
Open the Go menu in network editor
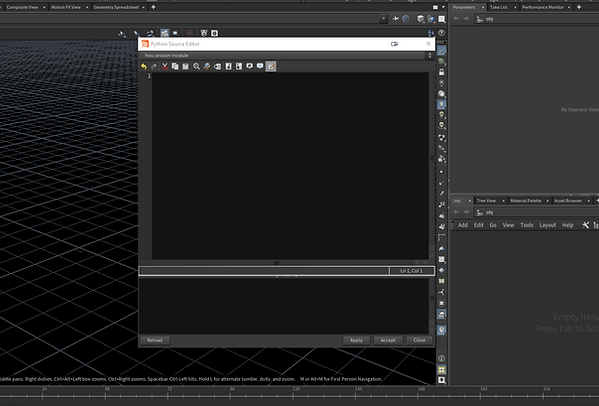point(493,225)
